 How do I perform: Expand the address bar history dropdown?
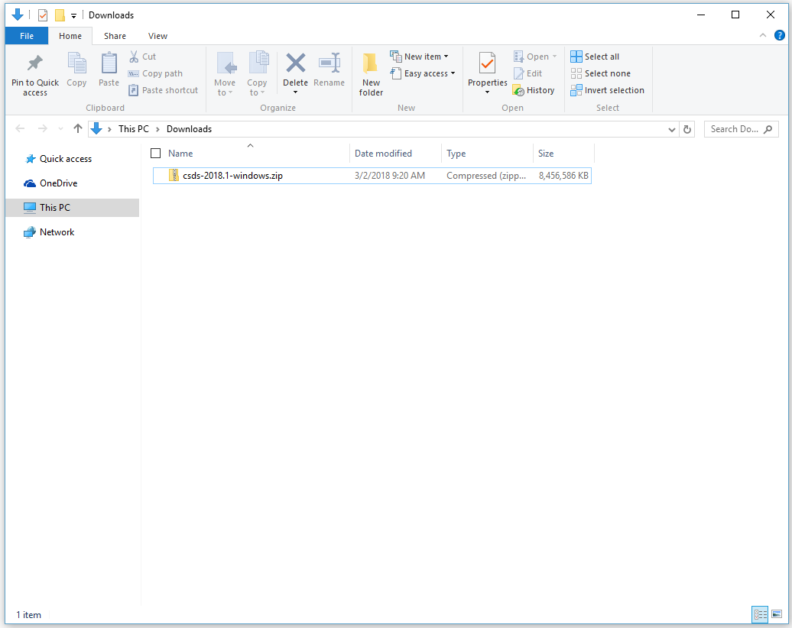(x=672, y=129)
